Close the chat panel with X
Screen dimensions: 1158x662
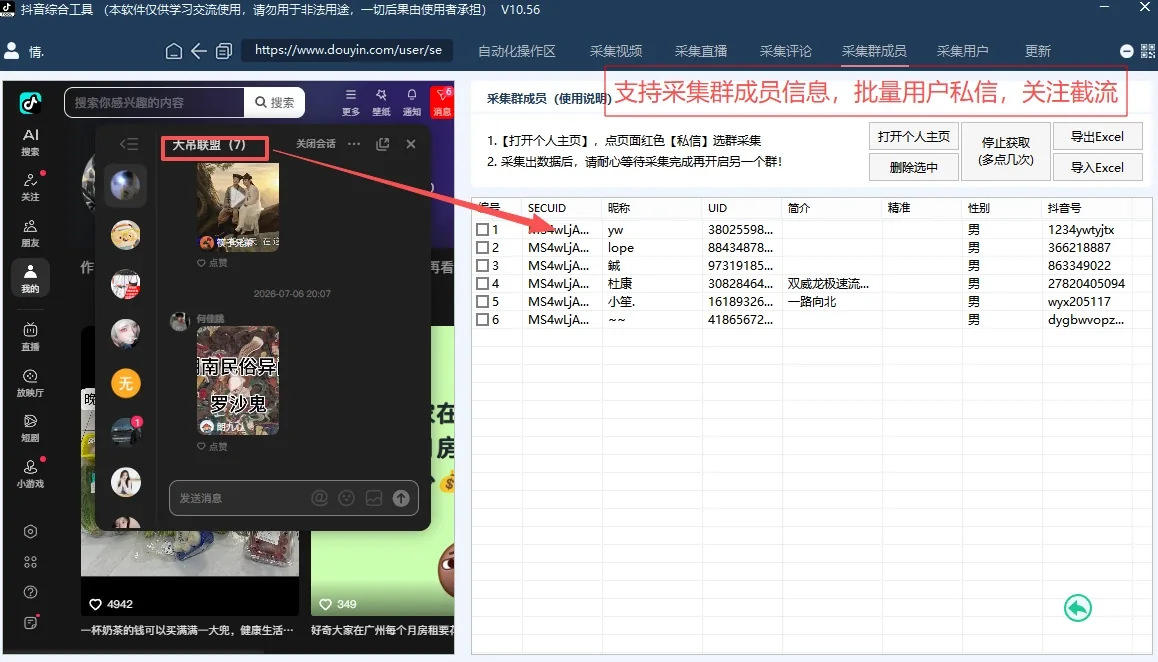[411, 144]
